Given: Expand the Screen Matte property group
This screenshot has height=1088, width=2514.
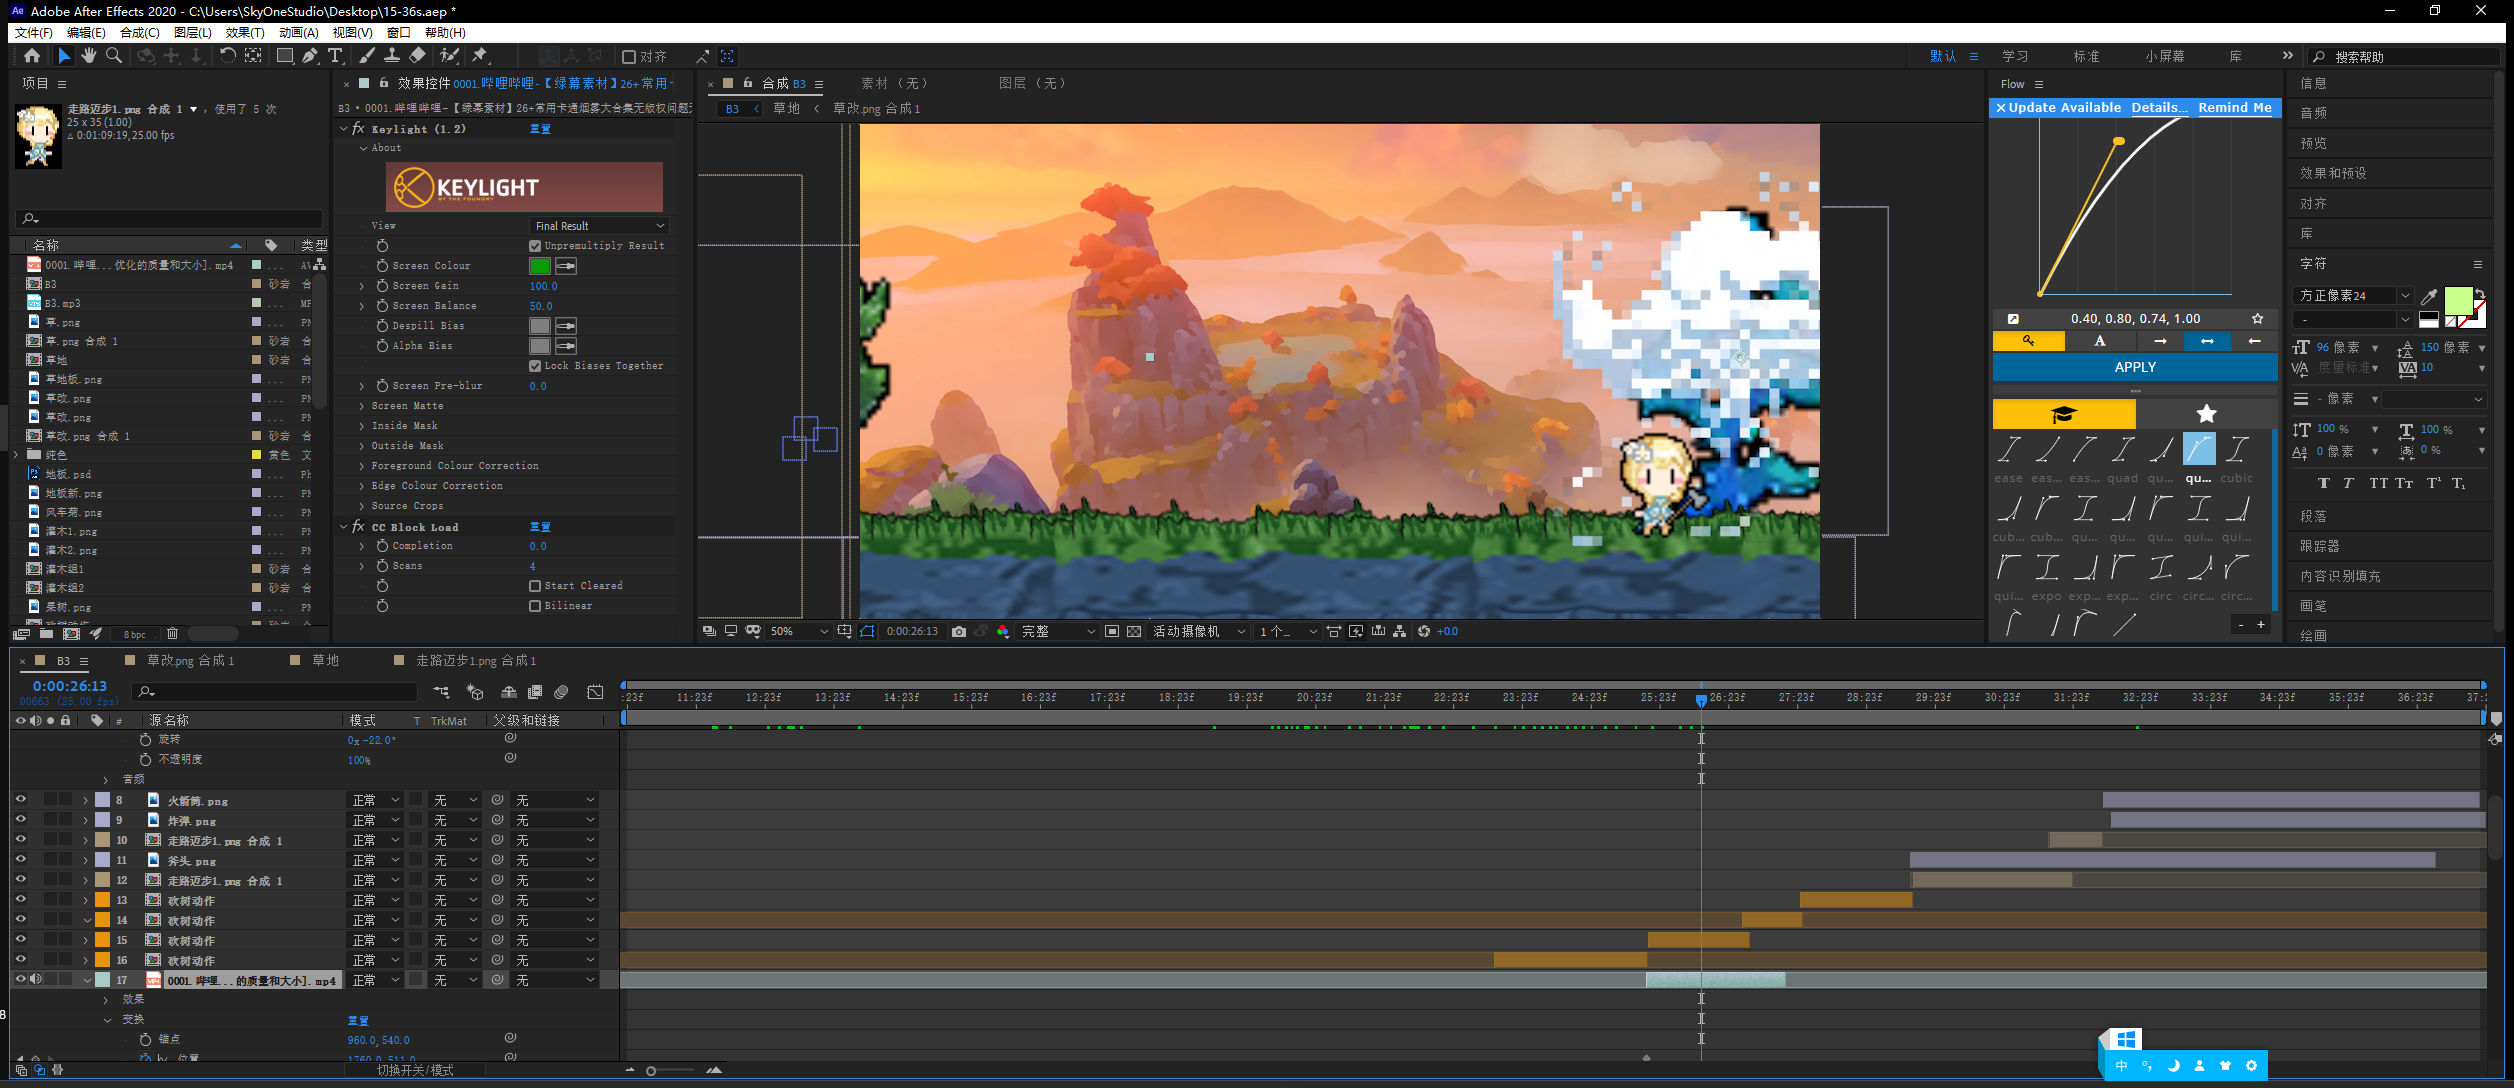Looking at the screenshot, I should [x=362, y=406].
